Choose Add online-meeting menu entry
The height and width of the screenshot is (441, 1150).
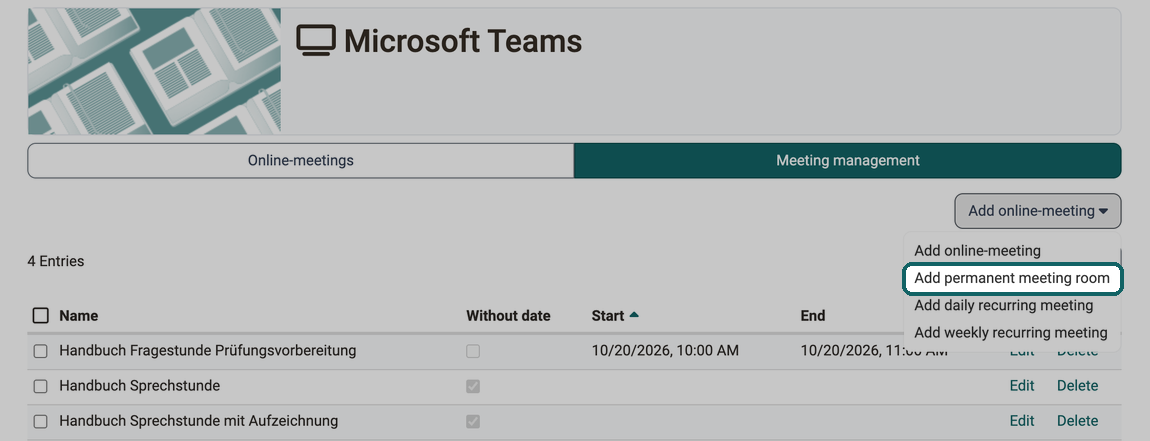coord(977,251)
